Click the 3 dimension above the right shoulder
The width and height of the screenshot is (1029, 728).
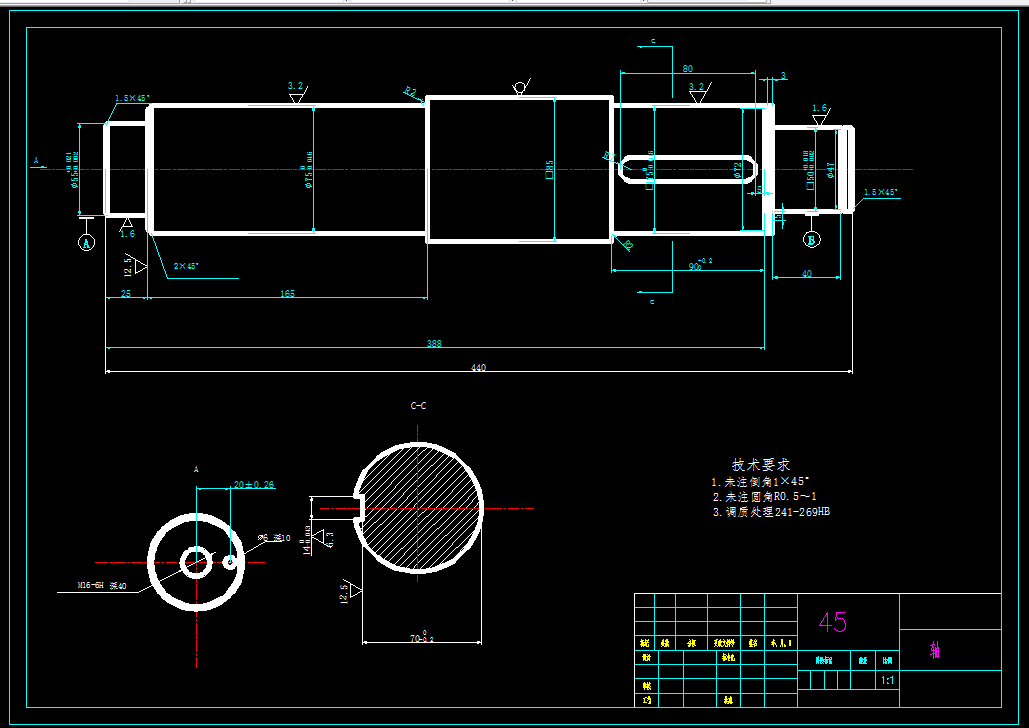click(x=783, y=76)
